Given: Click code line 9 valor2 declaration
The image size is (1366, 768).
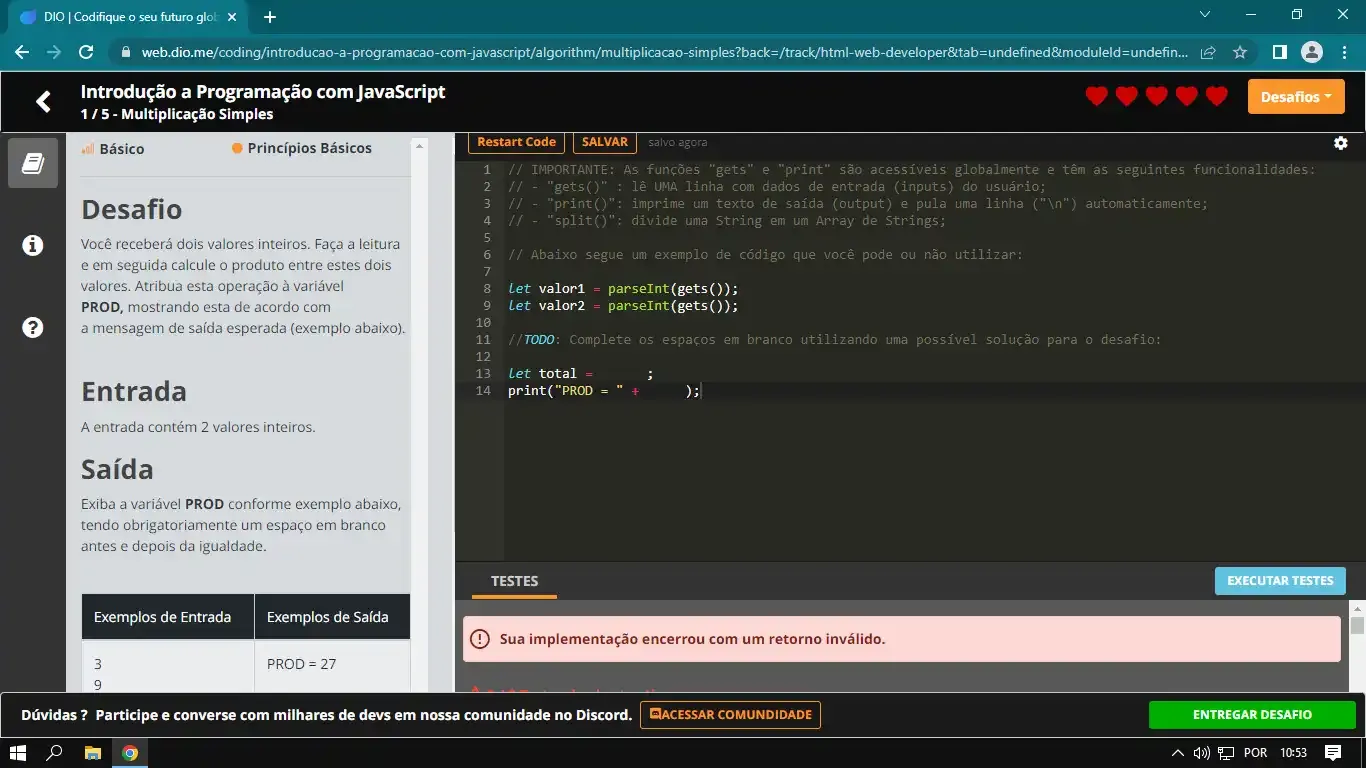Looking at the screenshot, I should pyautogui.click(x=623, y=306).
